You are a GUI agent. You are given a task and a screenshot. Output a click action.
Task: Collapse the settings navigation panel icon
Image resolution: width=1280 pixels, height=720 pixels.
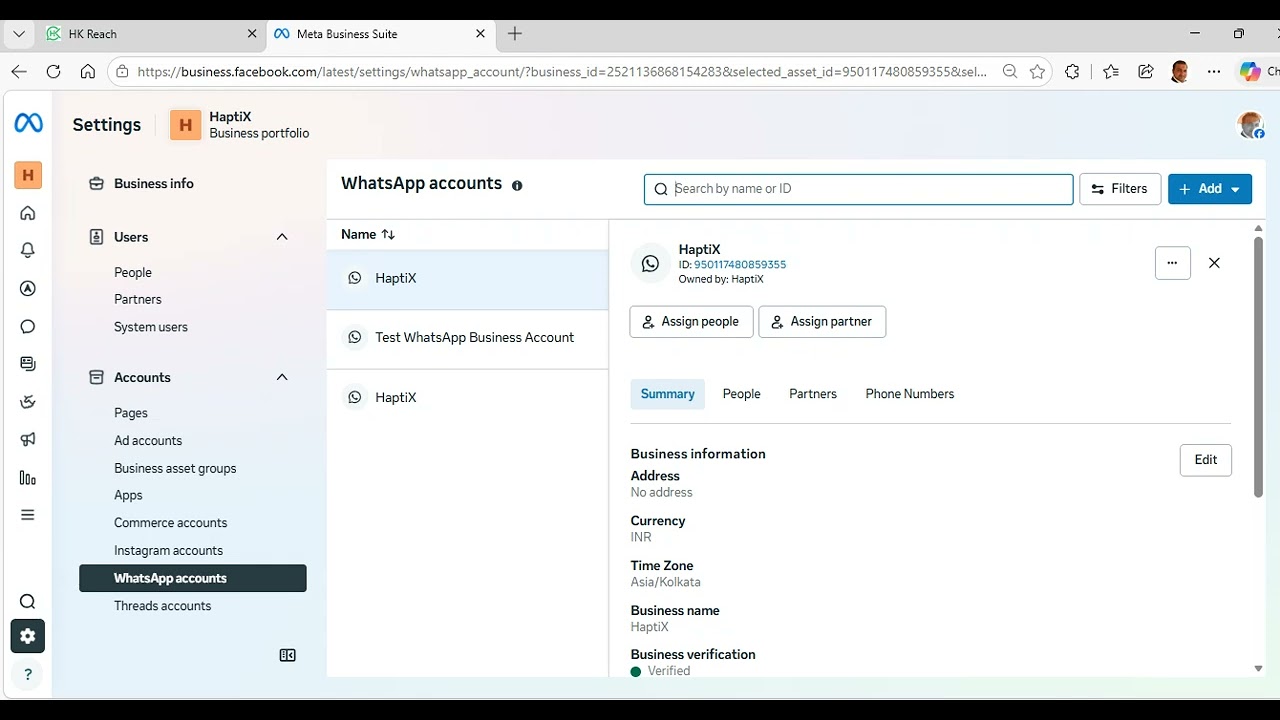(x=288, y=655)
